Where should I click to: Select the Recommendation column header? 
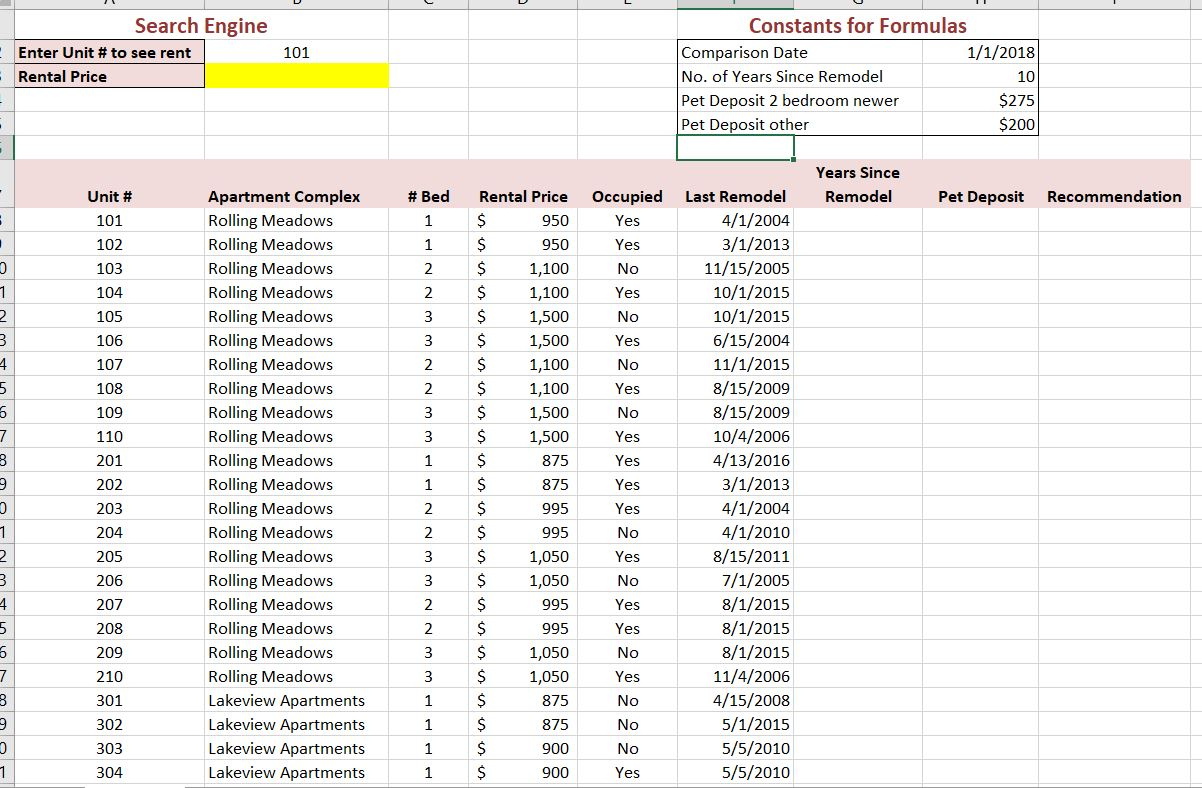[1114, 197]
